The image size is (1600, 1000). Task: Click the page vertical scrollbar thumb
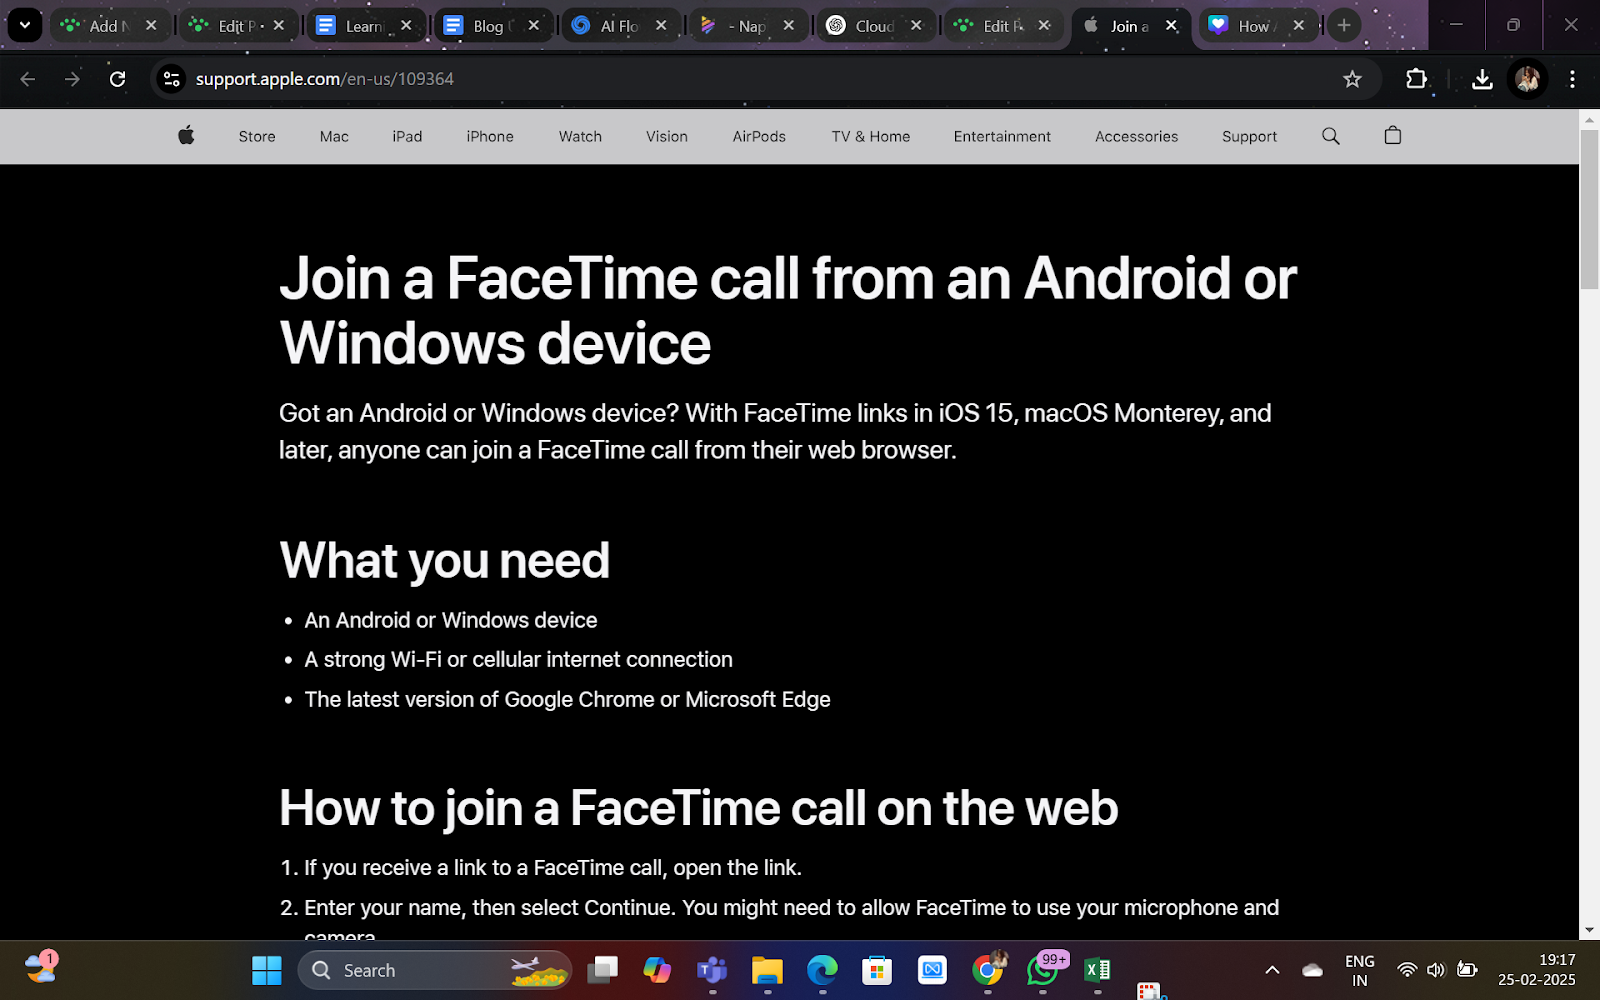(1589, 208)
